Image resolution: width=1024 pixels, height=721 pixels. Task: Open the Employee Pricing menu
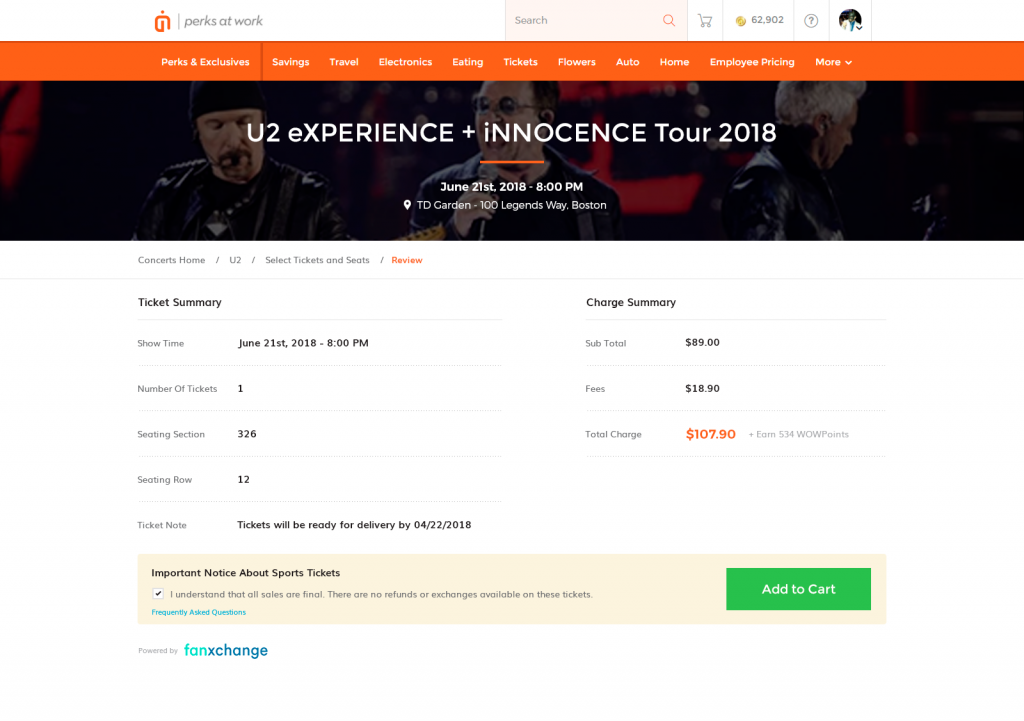[752, 62]
